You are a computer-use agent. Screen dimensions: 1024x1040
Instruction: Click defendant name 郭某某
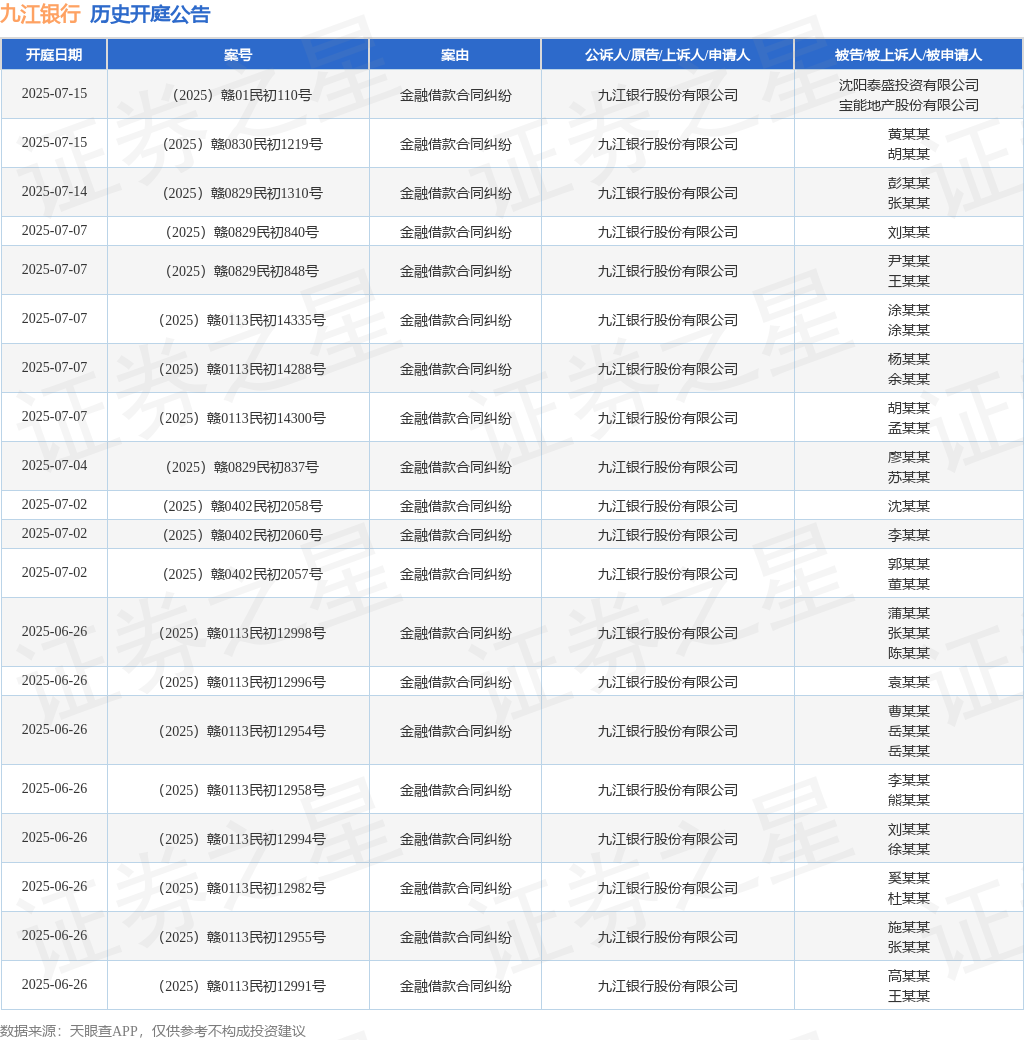(909, 564)
